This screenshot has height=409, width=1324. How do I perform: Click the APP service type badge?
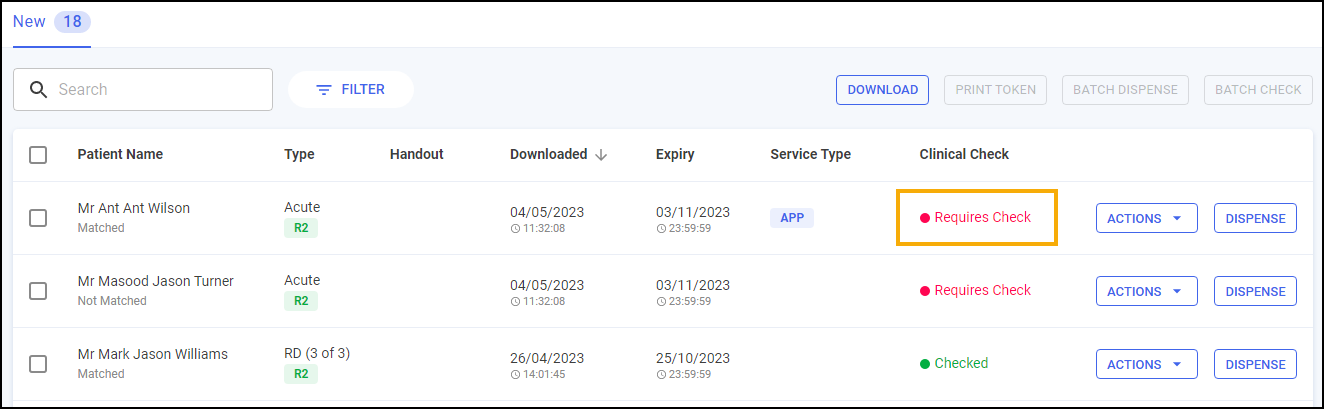(x=791, y=218)
